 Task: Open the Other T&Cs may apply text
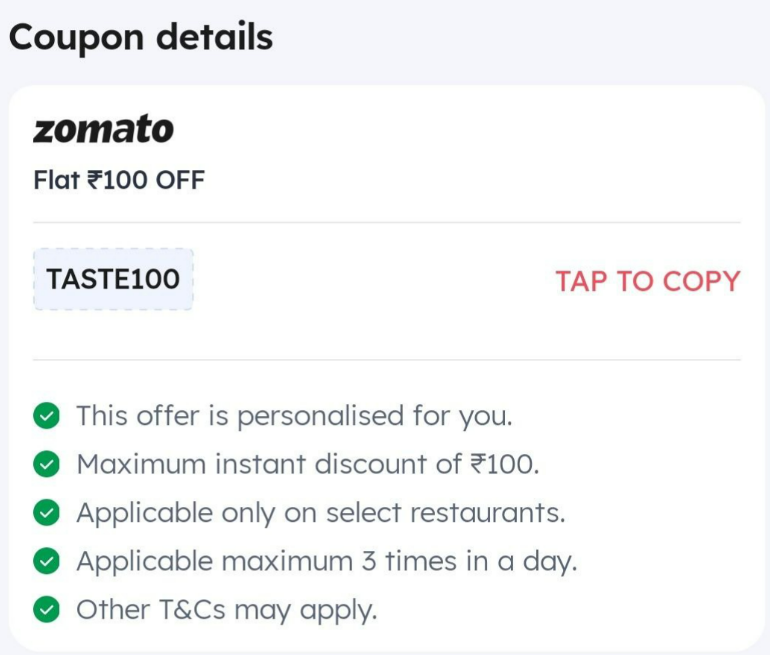click(x=227, y=610)
